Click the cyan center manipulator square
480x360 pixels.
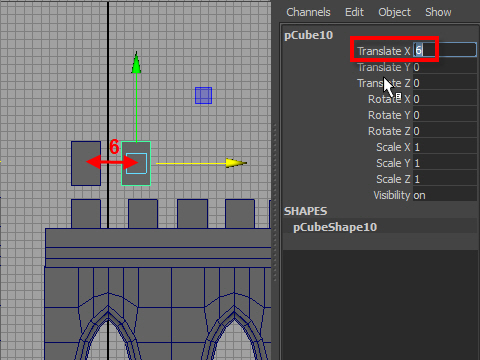point(136,163)
